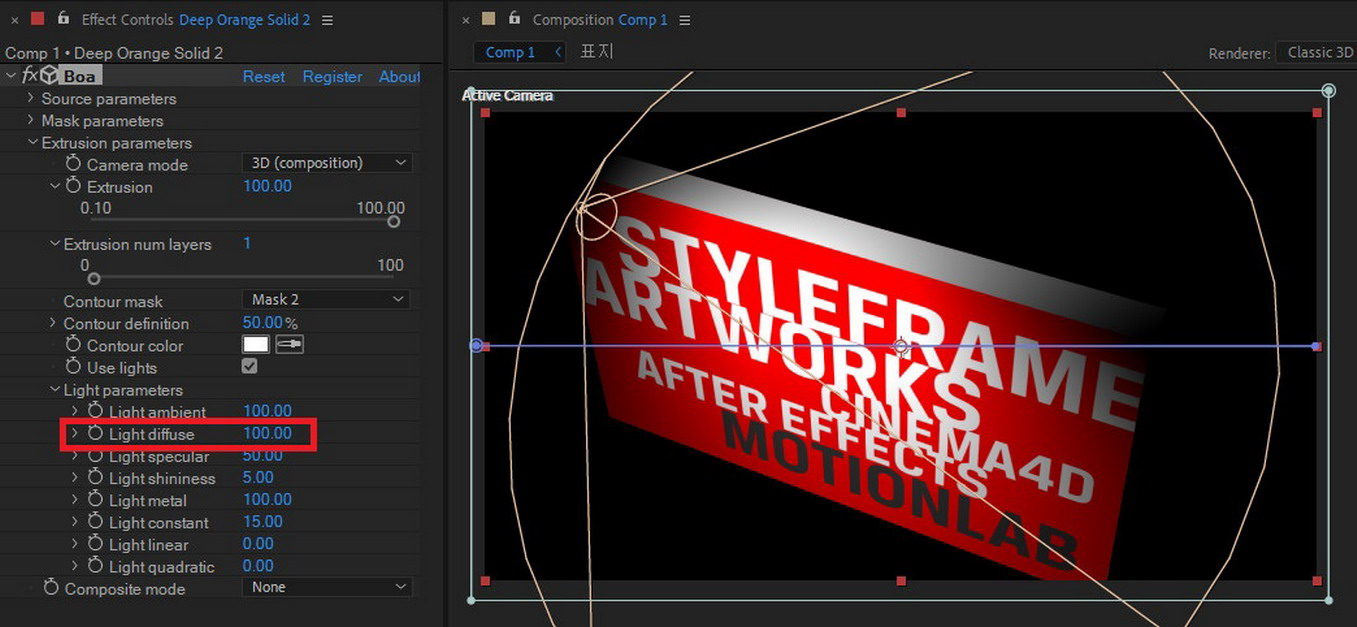Click the Active Camera view label
This screenshot has width=1357, height=627.
[508, 95]
